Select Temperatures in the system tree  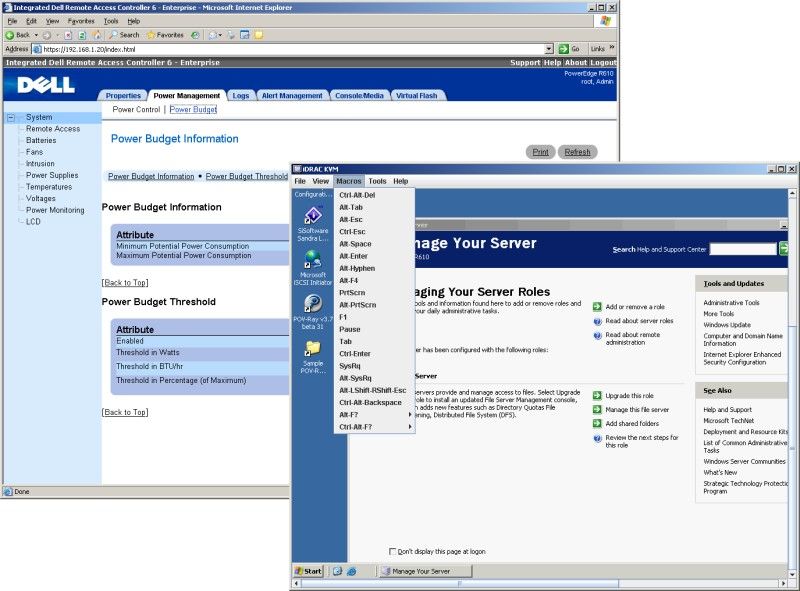[x=48, y=187]
